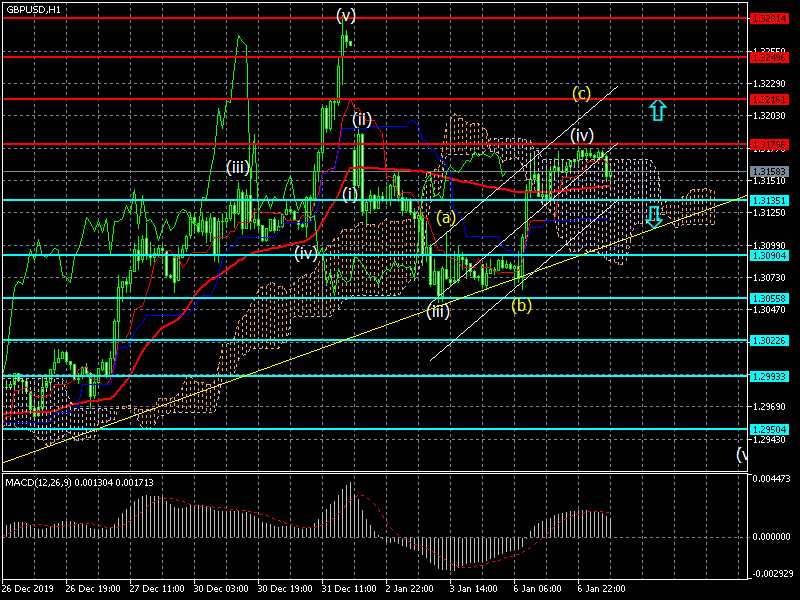
Task: Select the 0.000000 MACD zero level value
Action: coord(772,537)
